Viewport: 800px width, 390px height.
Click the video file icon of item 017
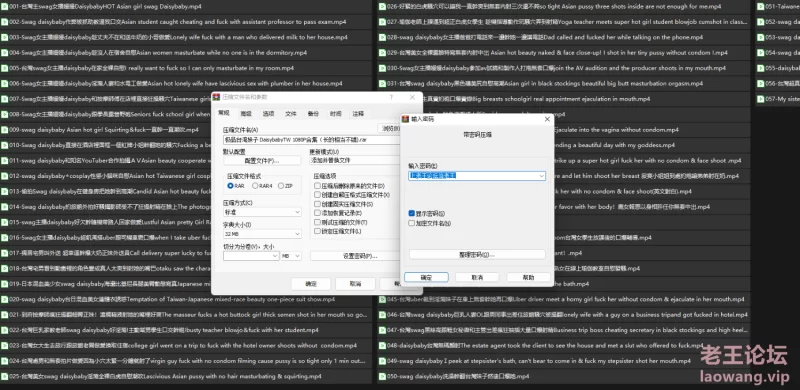[x=5, y=253]
